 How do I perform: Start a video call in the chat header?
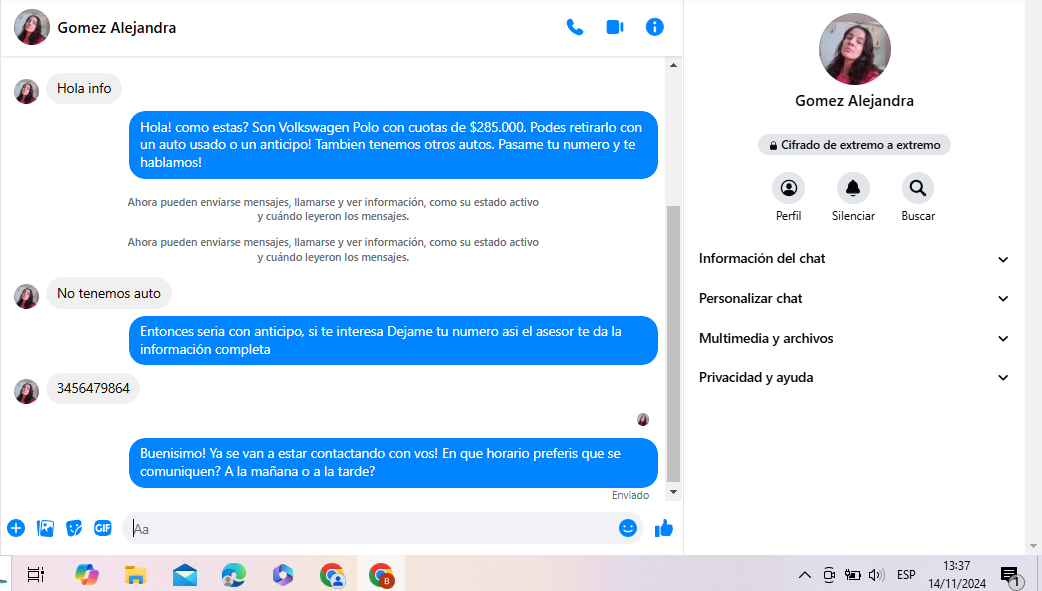click(615, 27)
